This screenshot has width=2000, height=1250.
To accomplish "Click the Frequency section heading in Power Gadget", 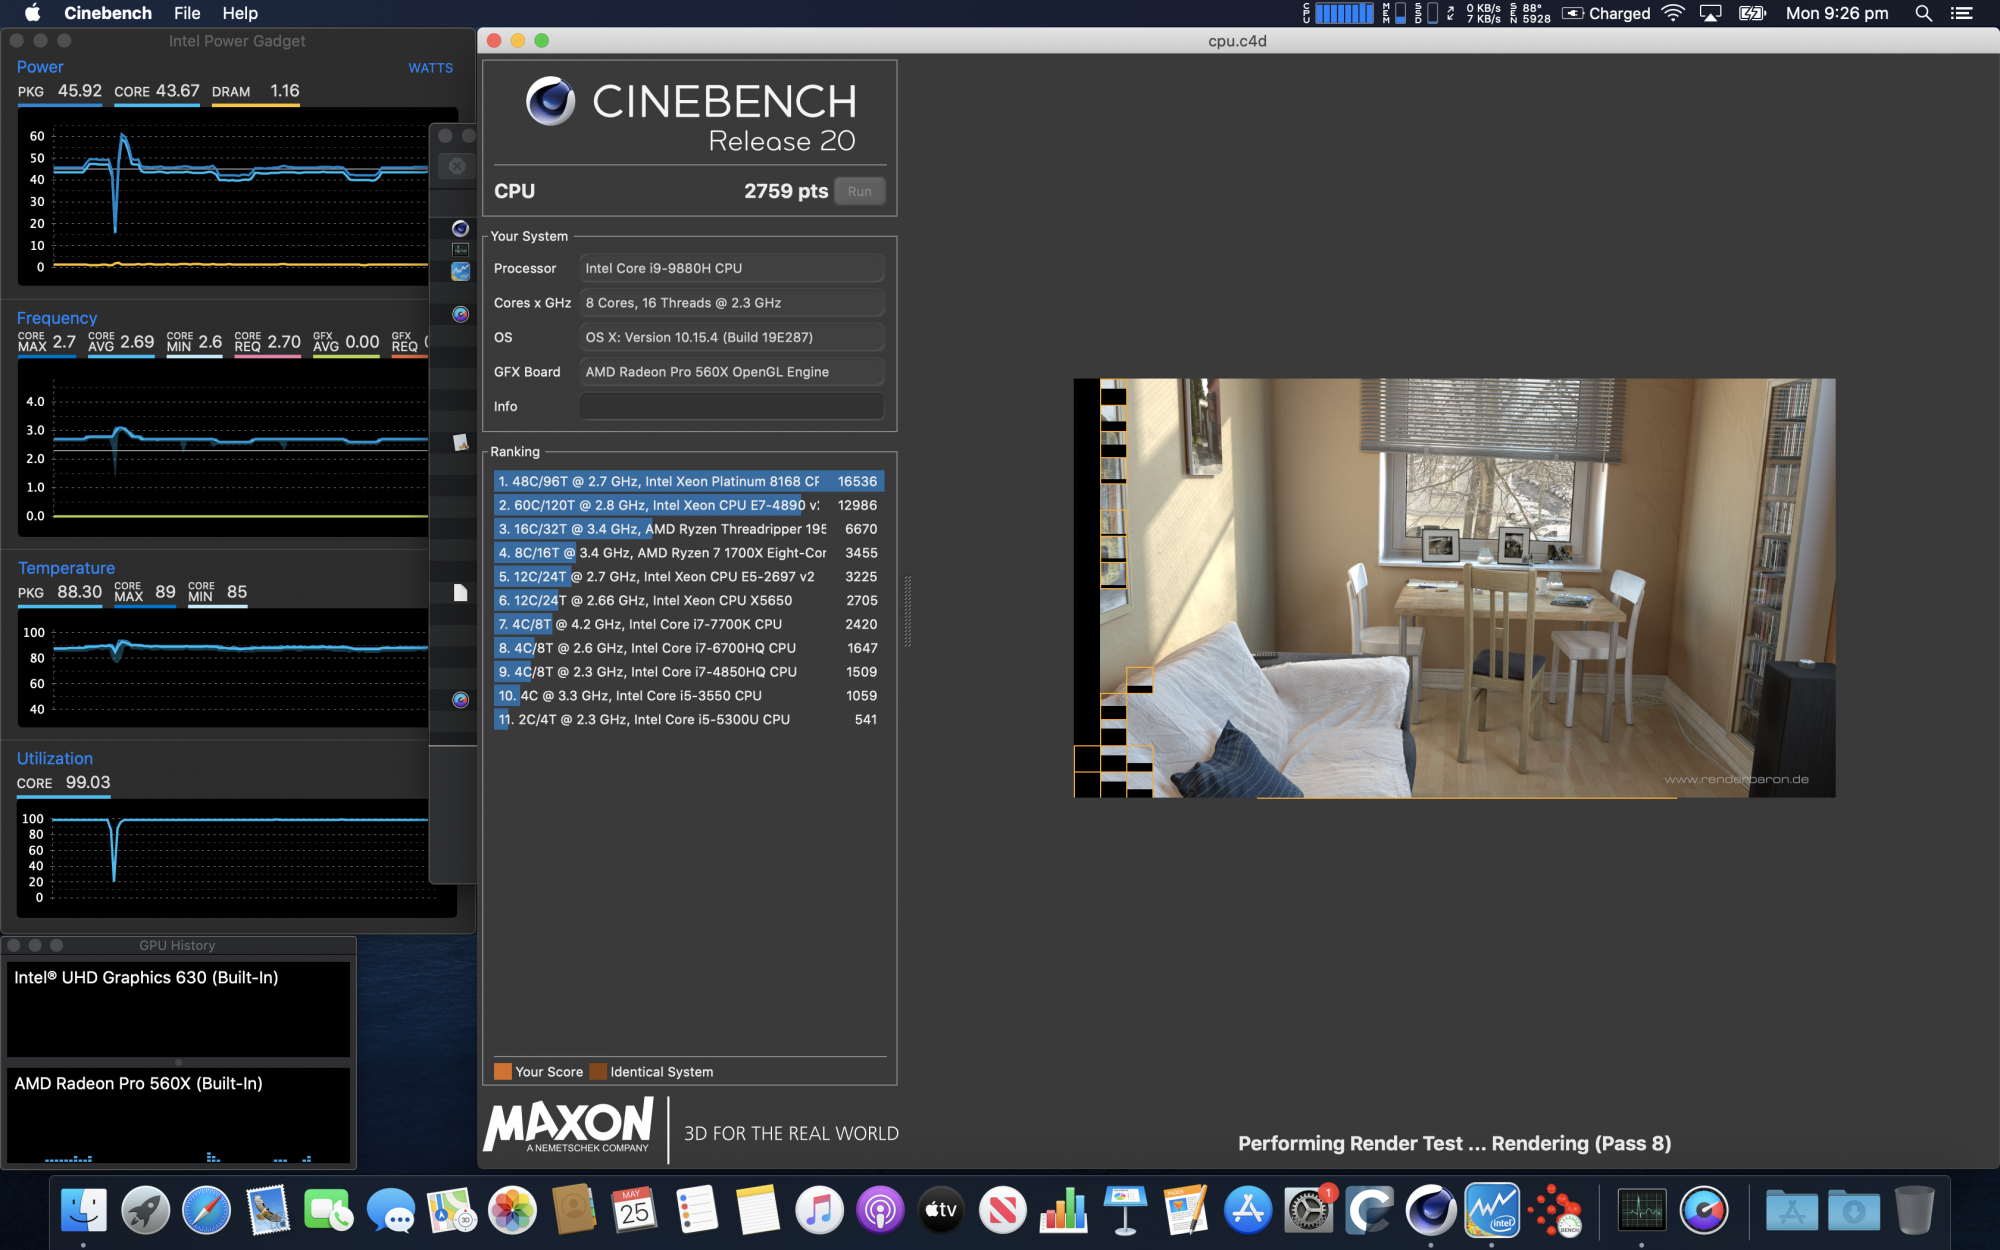I will [57, 318].
